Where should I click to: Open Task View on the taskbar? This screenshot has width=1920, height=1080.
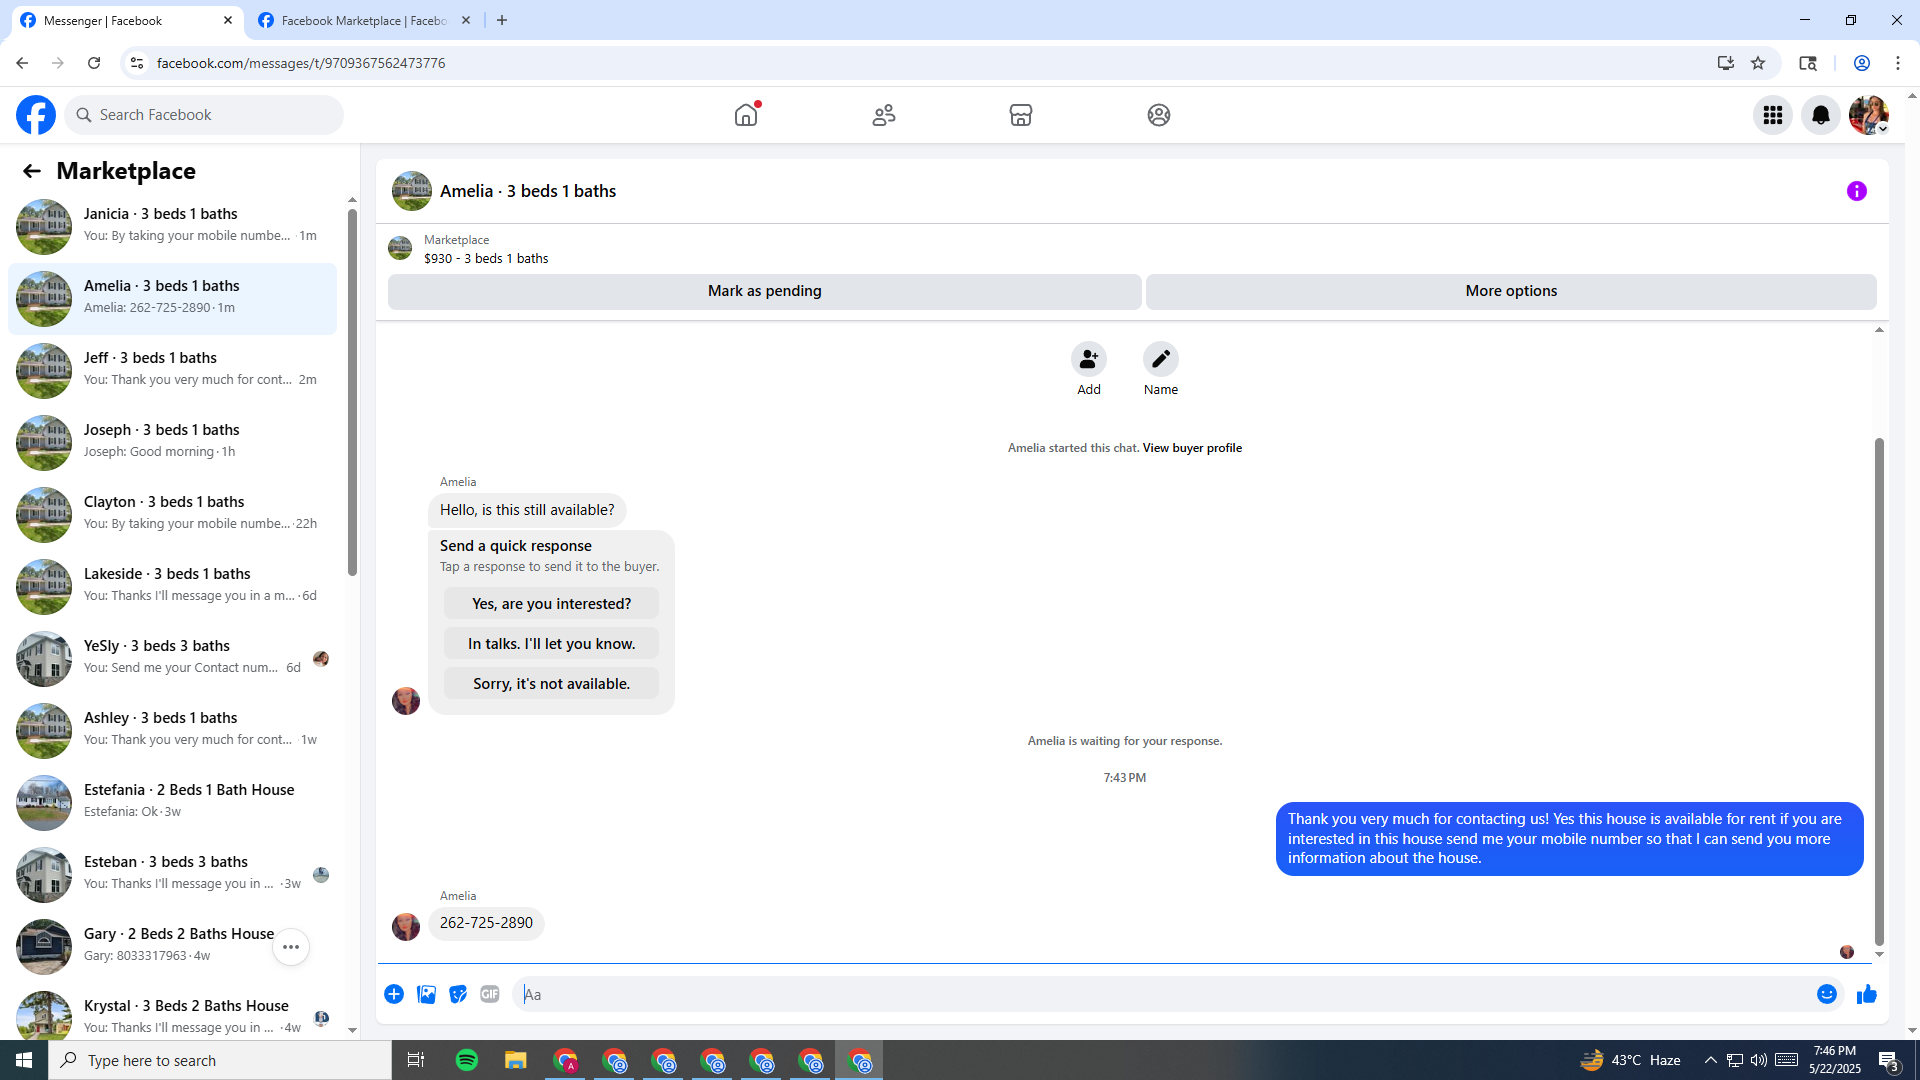click(x=416, y=1060)
